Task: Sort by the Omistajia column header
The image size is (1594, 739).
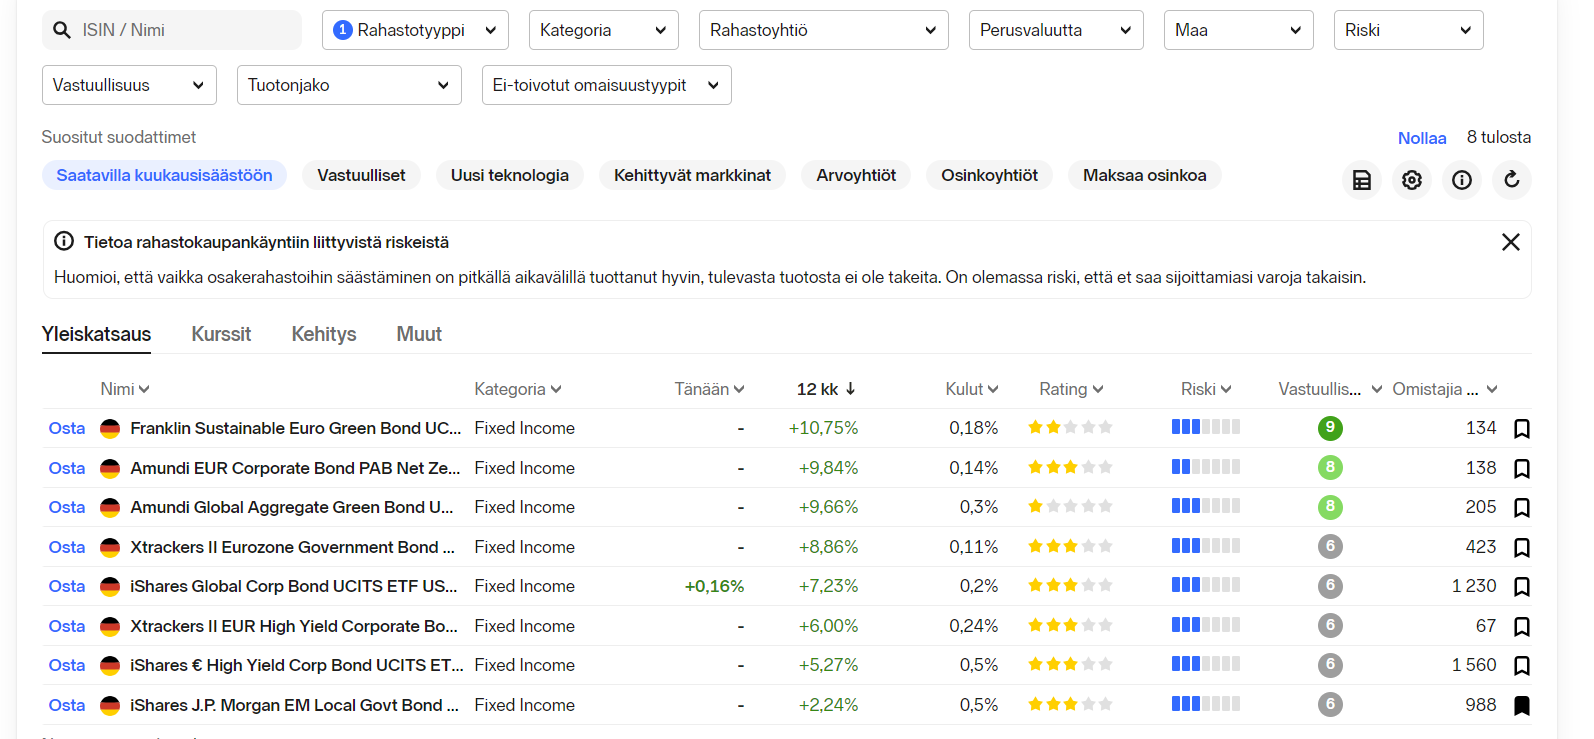Action: click(1445, 389)
